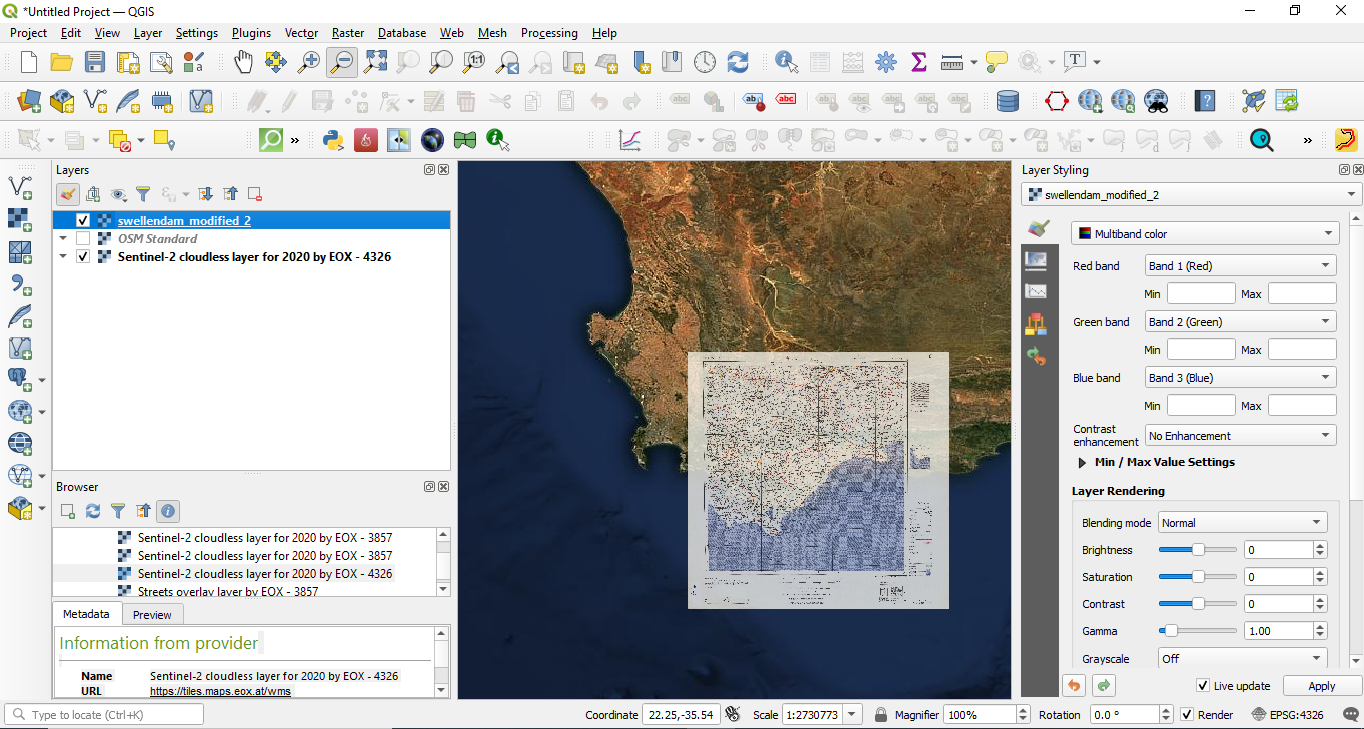Expand Min / Max Value Settings
The height and width of the screenshot is (729, 1364).
tap(1082, 463)
